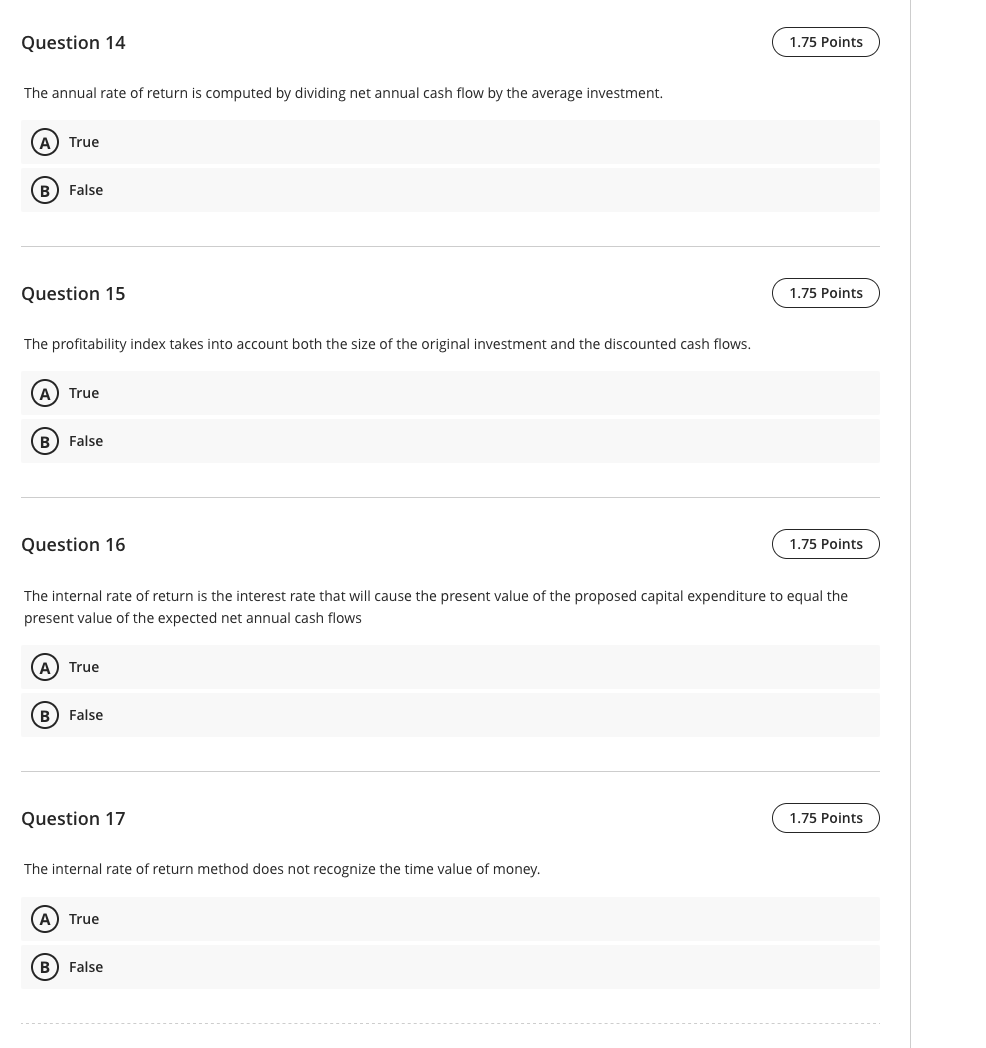Mark False for Question 16
Image resolution: width=986 pixels, height=1048 pixels.
pyautogui.click(x=450, y=715)
